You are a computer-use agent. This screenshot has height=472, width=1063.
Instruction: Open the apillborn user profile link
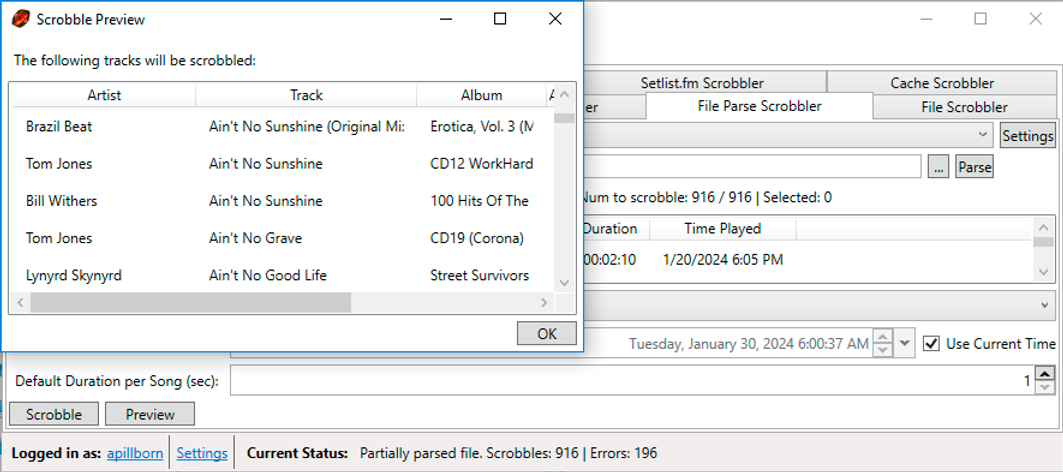pyautogui.click(x=135, y=453)
